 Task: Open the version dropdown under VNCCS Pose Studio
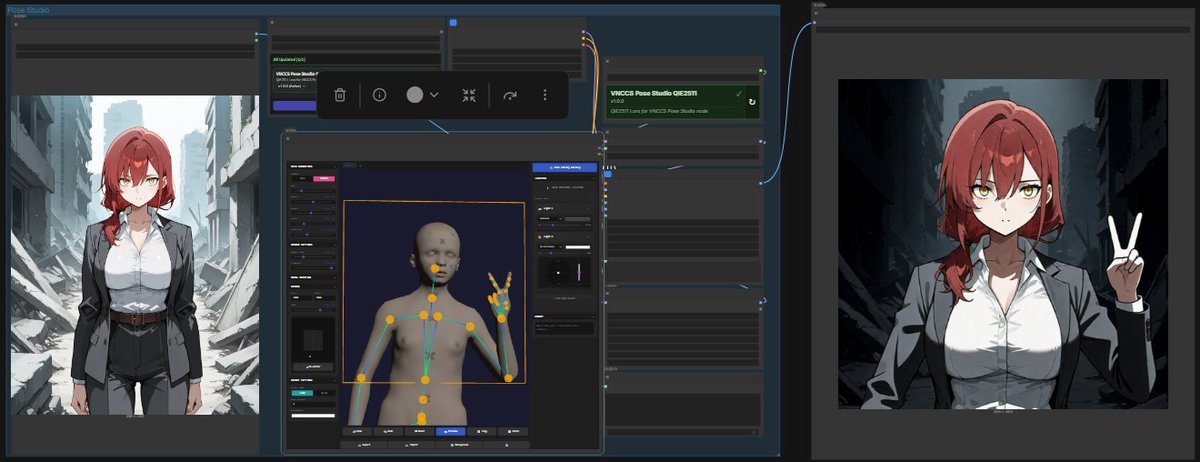click(293, 86)
